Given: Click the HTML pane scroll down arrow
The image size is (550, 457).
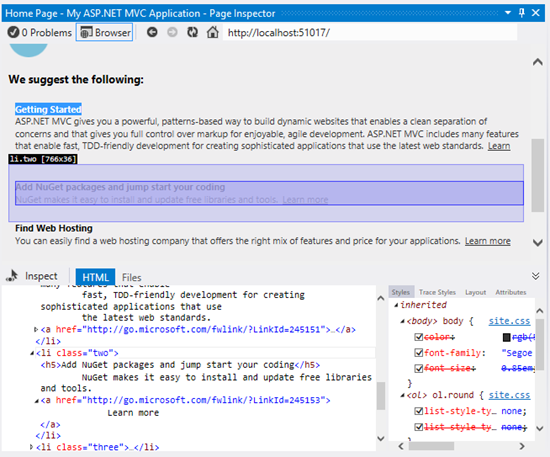Looking at the screenshot, I should [x=381, y=438].
